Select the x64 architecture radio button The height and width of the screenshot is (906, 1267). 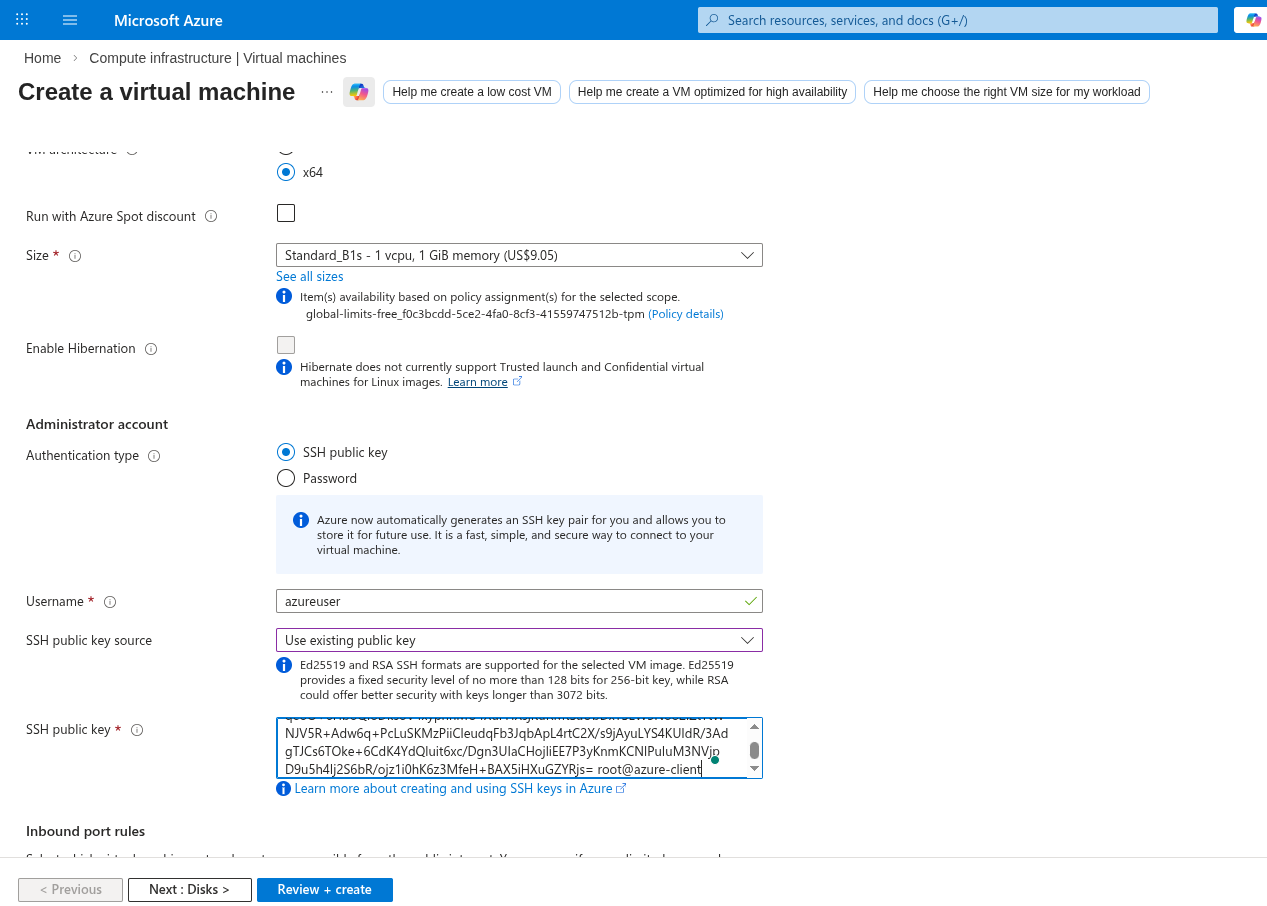tap(286, 172)
